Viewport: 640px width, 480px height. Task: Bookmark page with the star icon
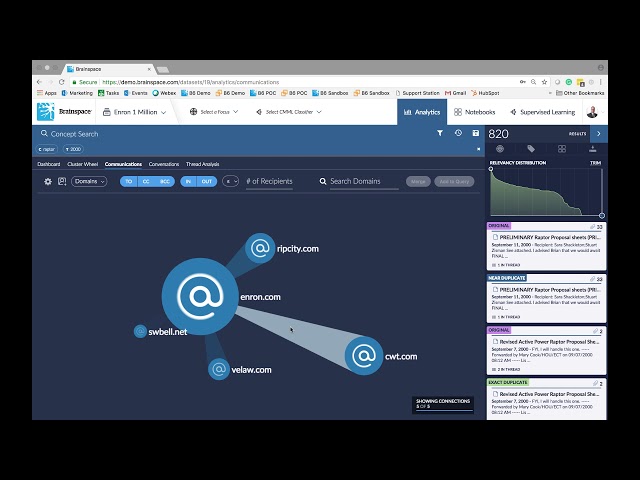[544, 82]
